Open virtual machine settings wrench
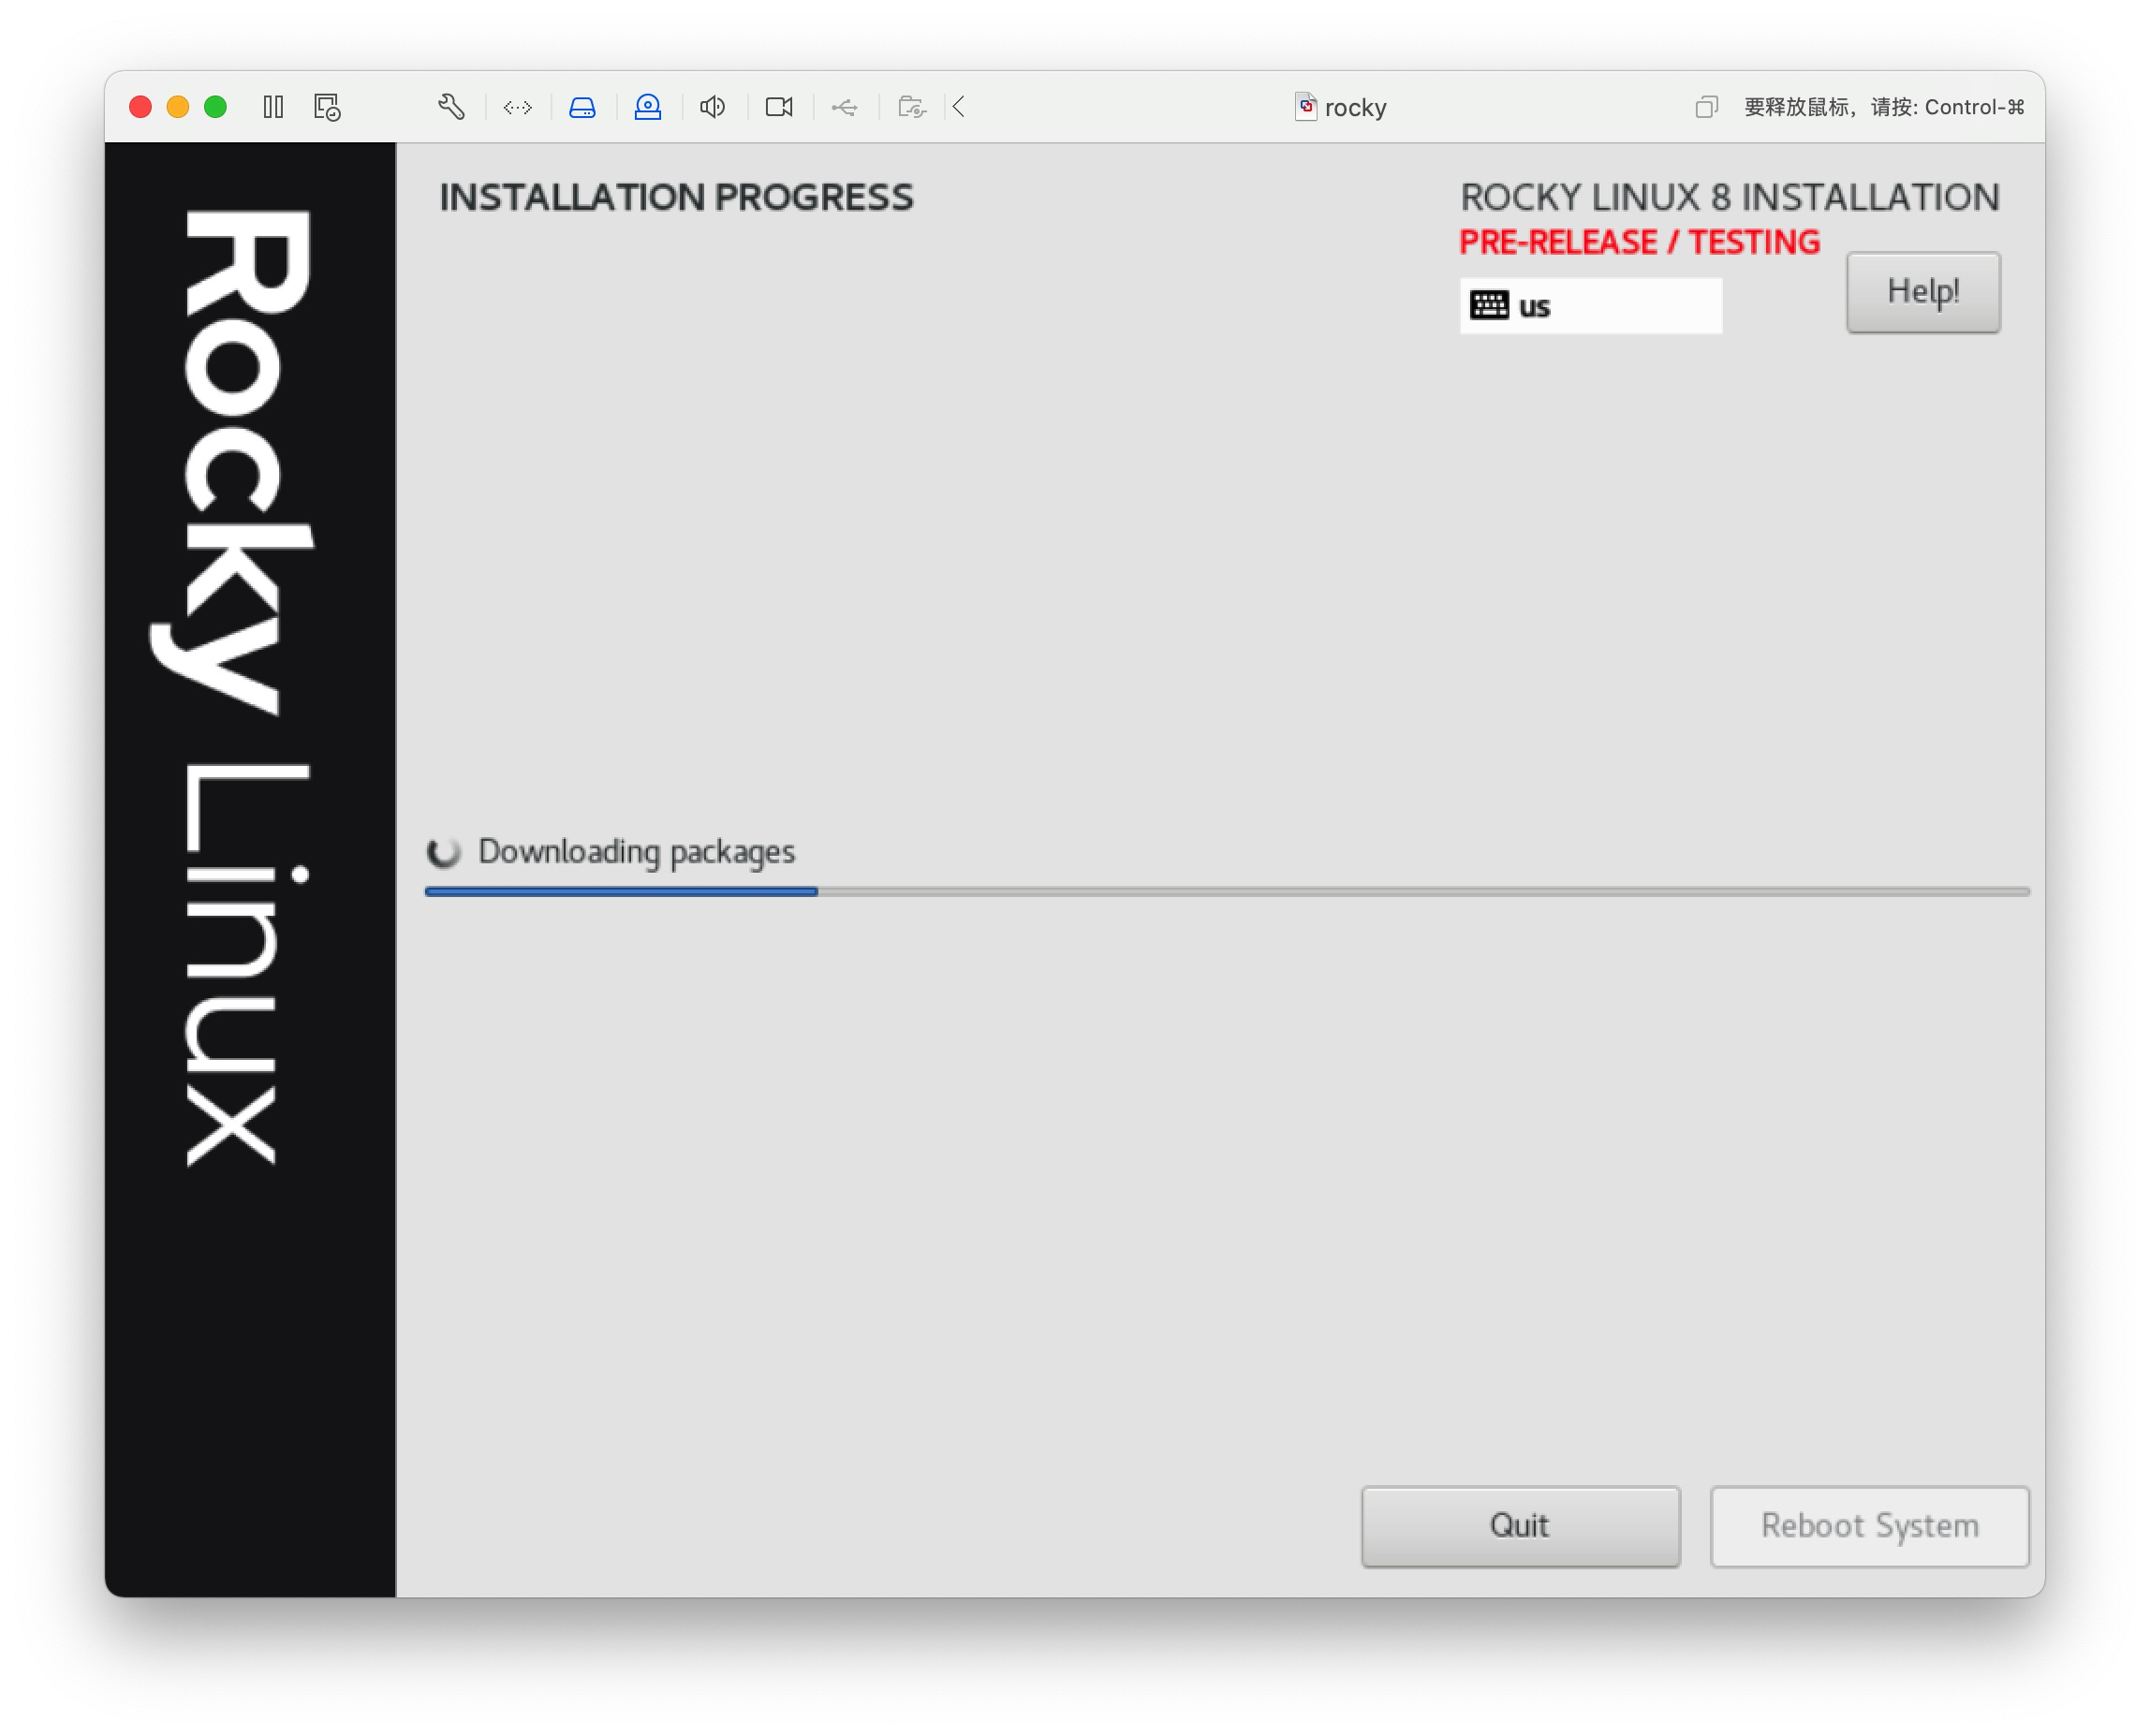2150x1736 pixels. (451, 107)
